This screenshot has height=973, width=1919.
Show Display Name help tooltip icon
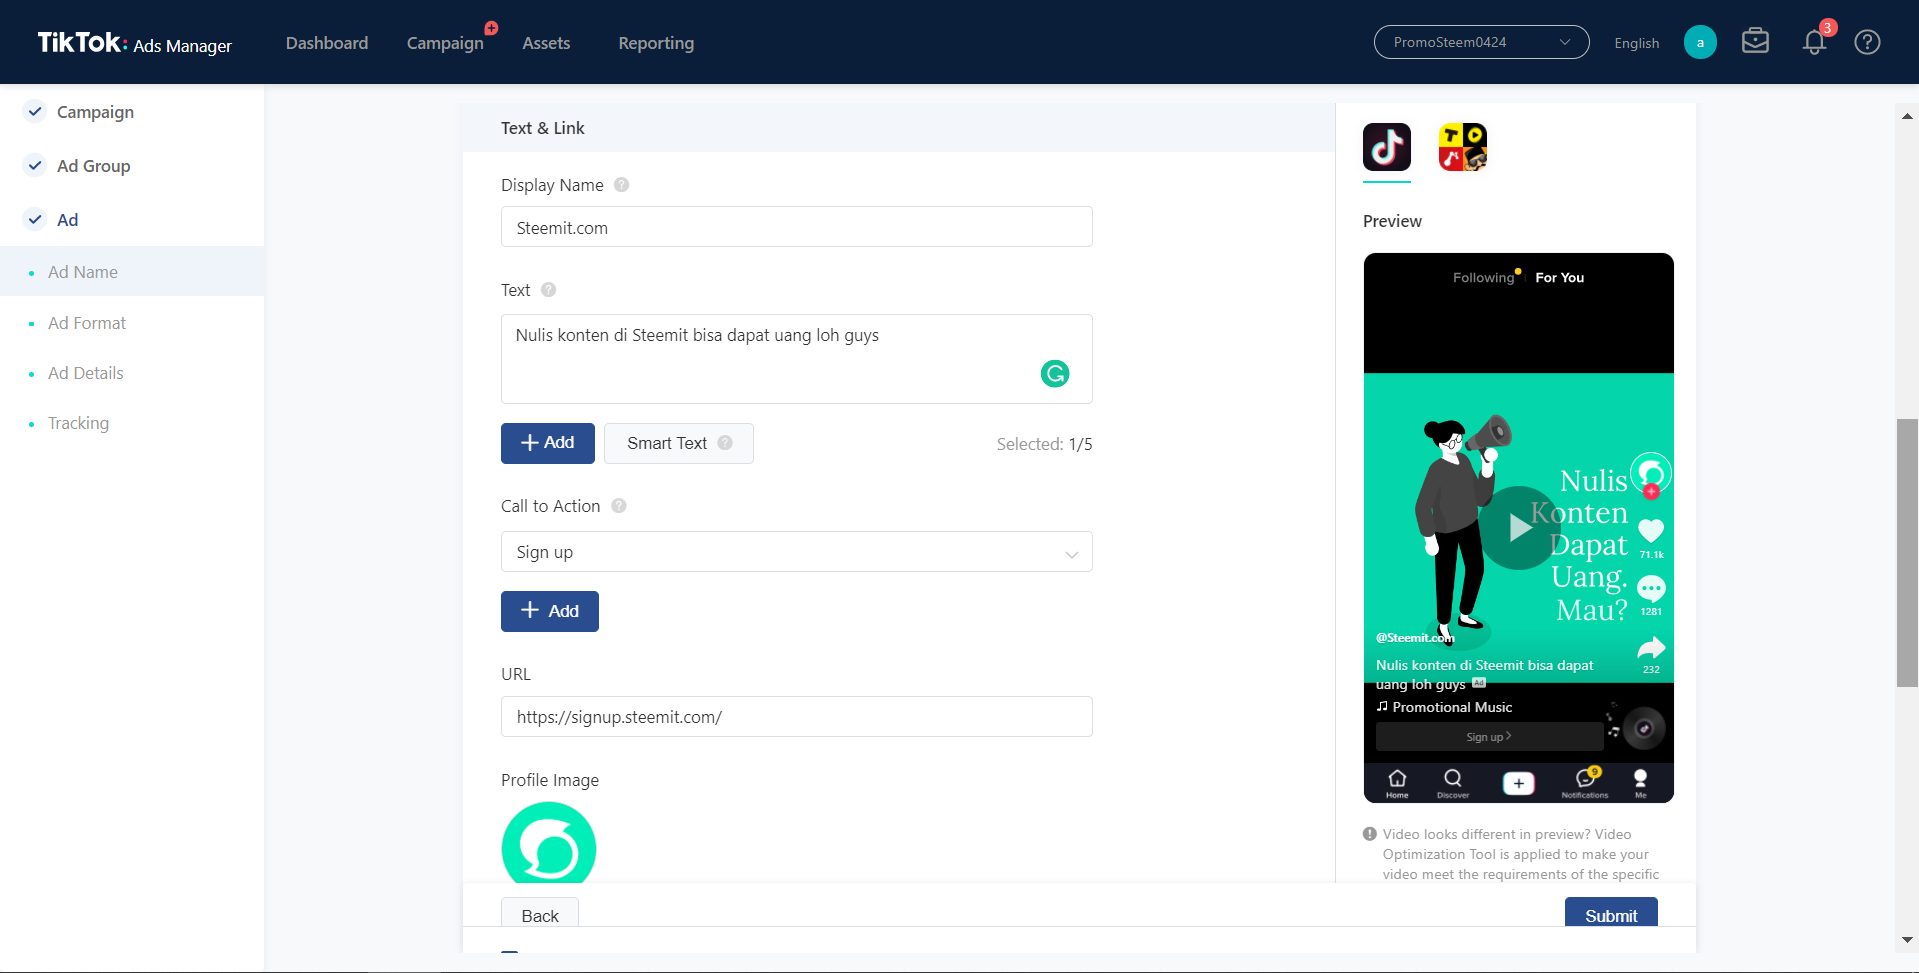621,185
